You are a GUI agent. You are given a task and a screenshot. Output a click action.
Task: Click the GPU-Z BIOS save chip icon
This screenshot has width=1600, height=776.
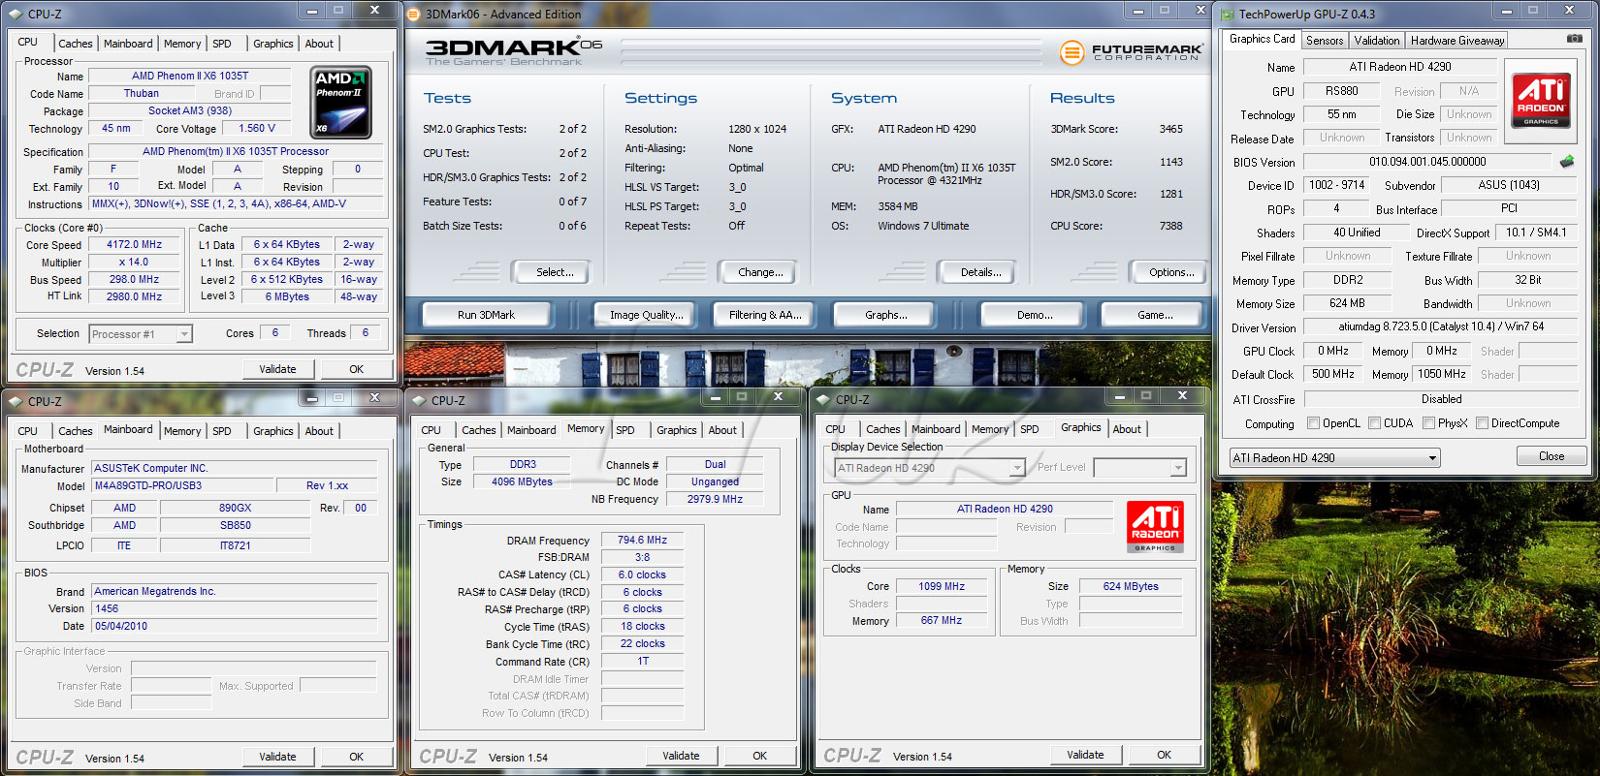1567,161
